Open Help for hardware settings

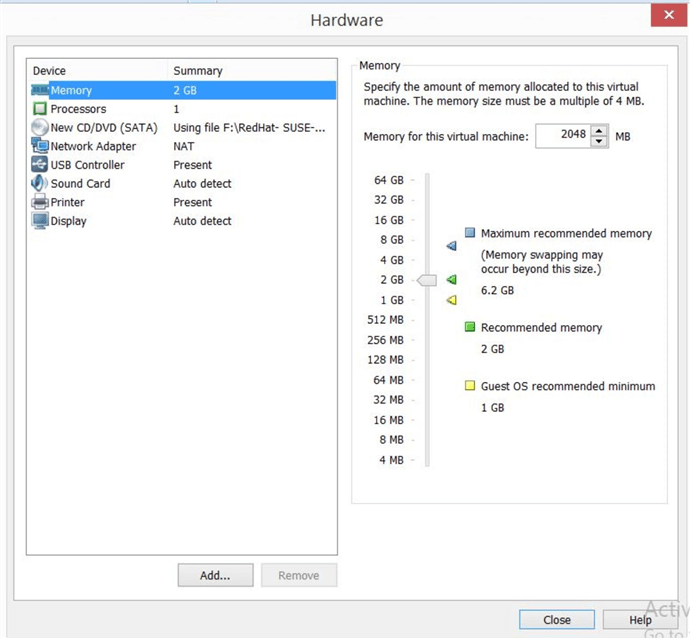tap(640, 620)
